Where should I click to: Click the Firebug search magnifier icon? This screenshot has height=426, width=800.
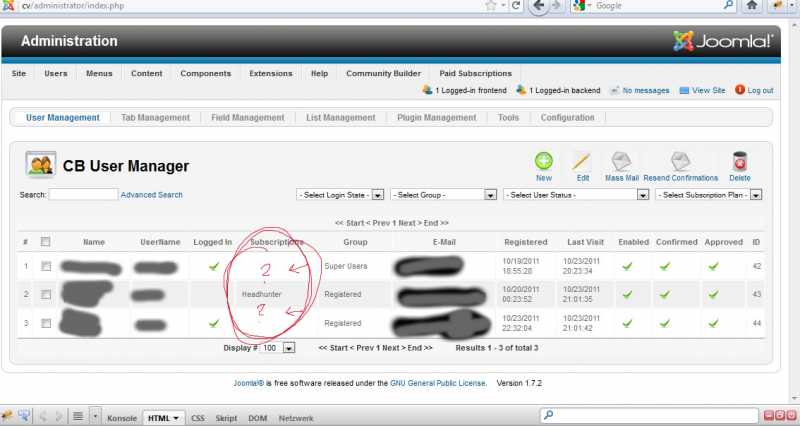point(548,415)
